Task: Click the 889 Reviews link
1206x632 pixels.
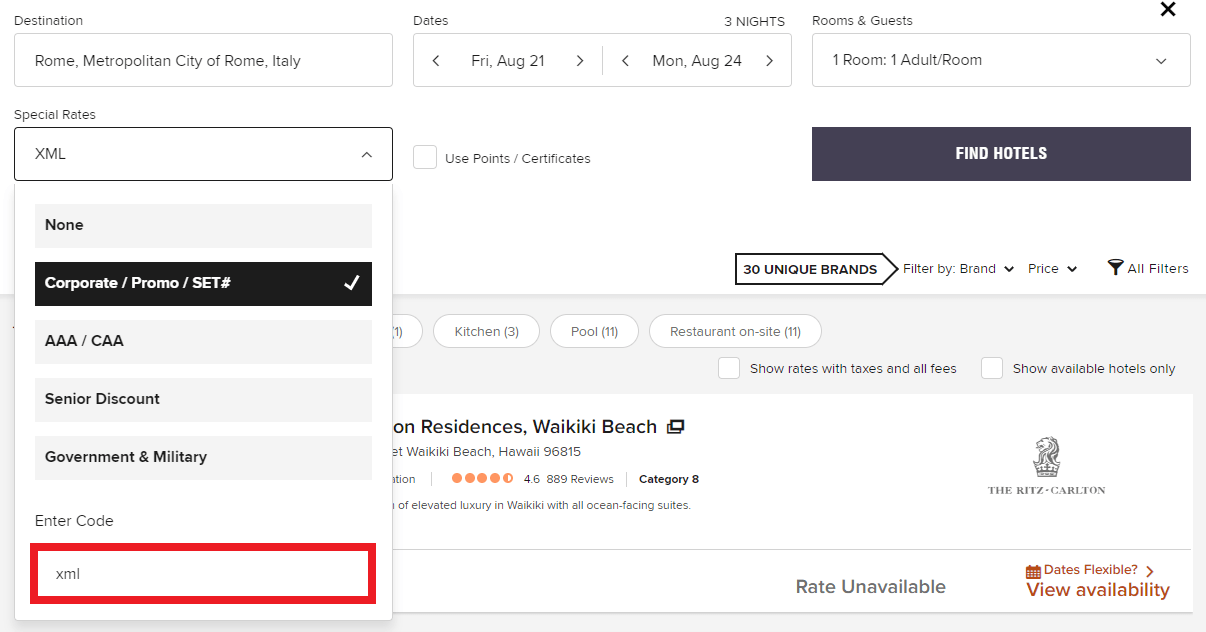Action: tap(580, 479)
